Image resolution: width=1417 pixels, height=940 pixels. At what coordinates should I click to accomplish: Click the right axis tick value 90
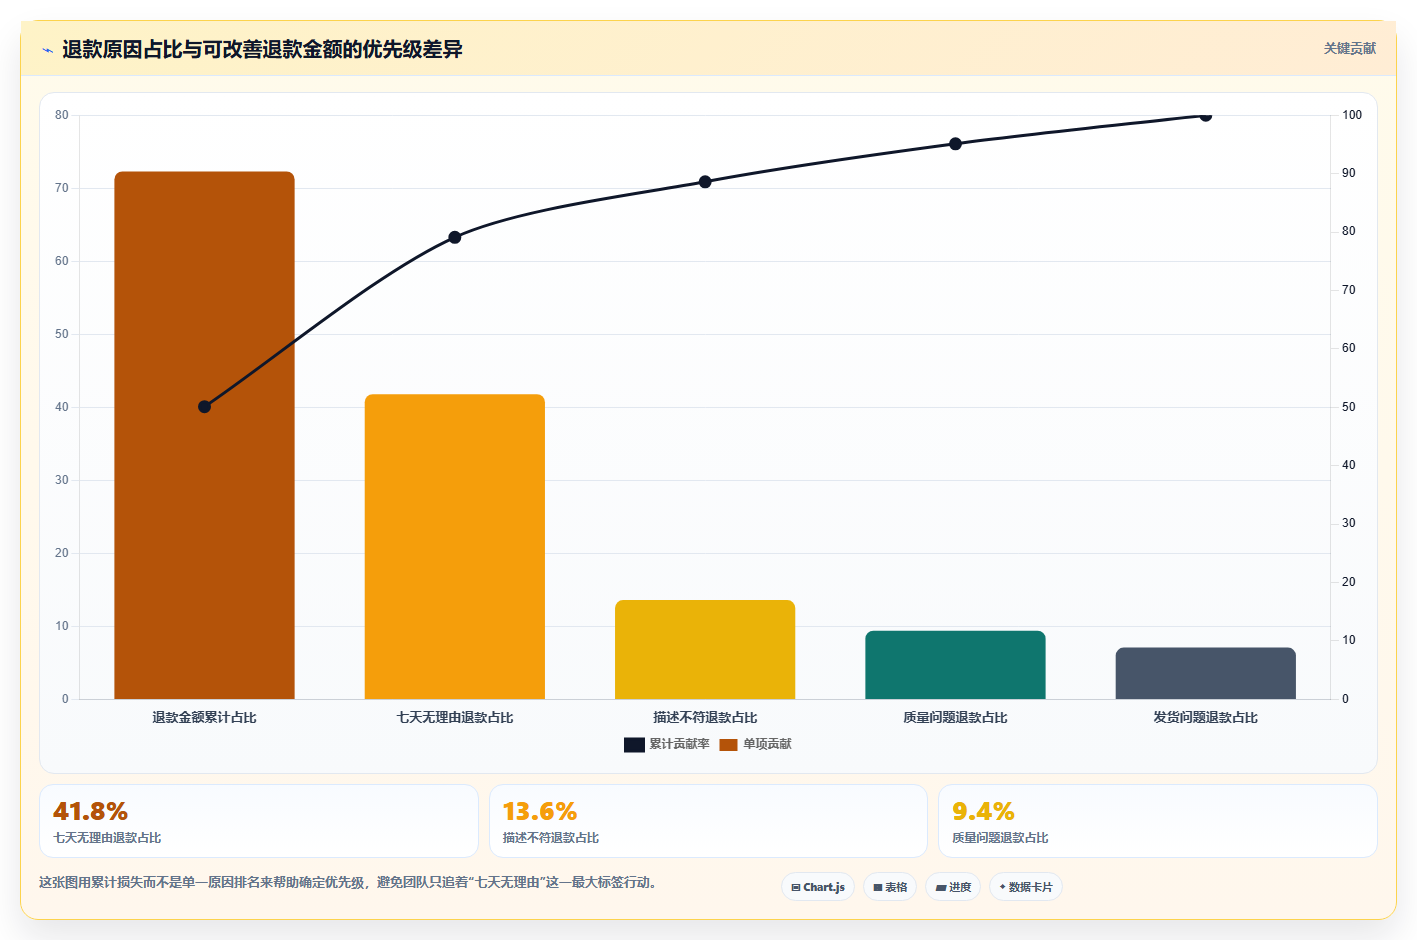click(x=1349, y=173)
